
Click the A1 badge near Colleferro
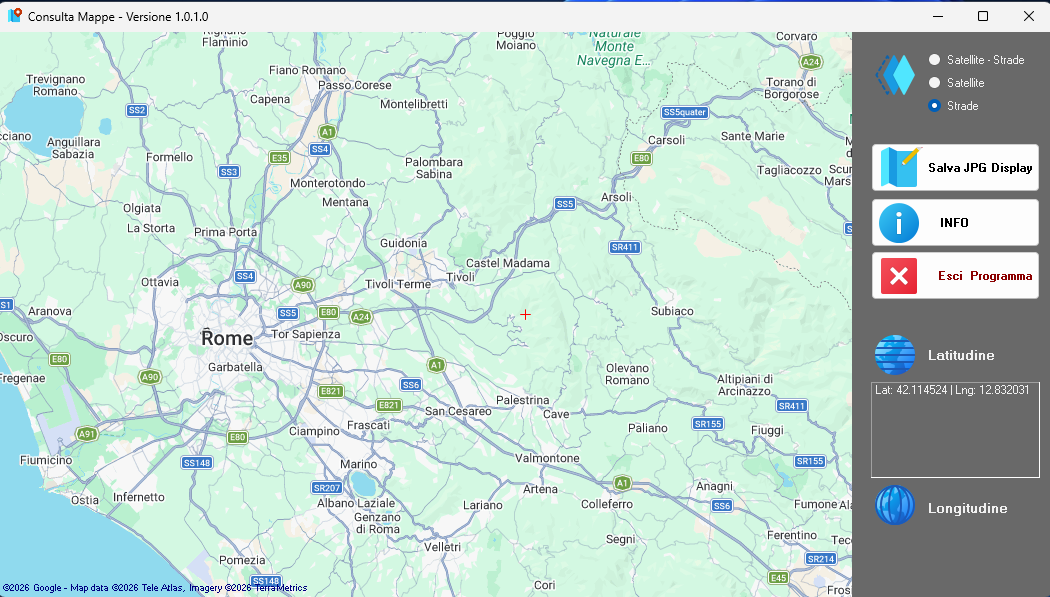(x=622, y=483)
